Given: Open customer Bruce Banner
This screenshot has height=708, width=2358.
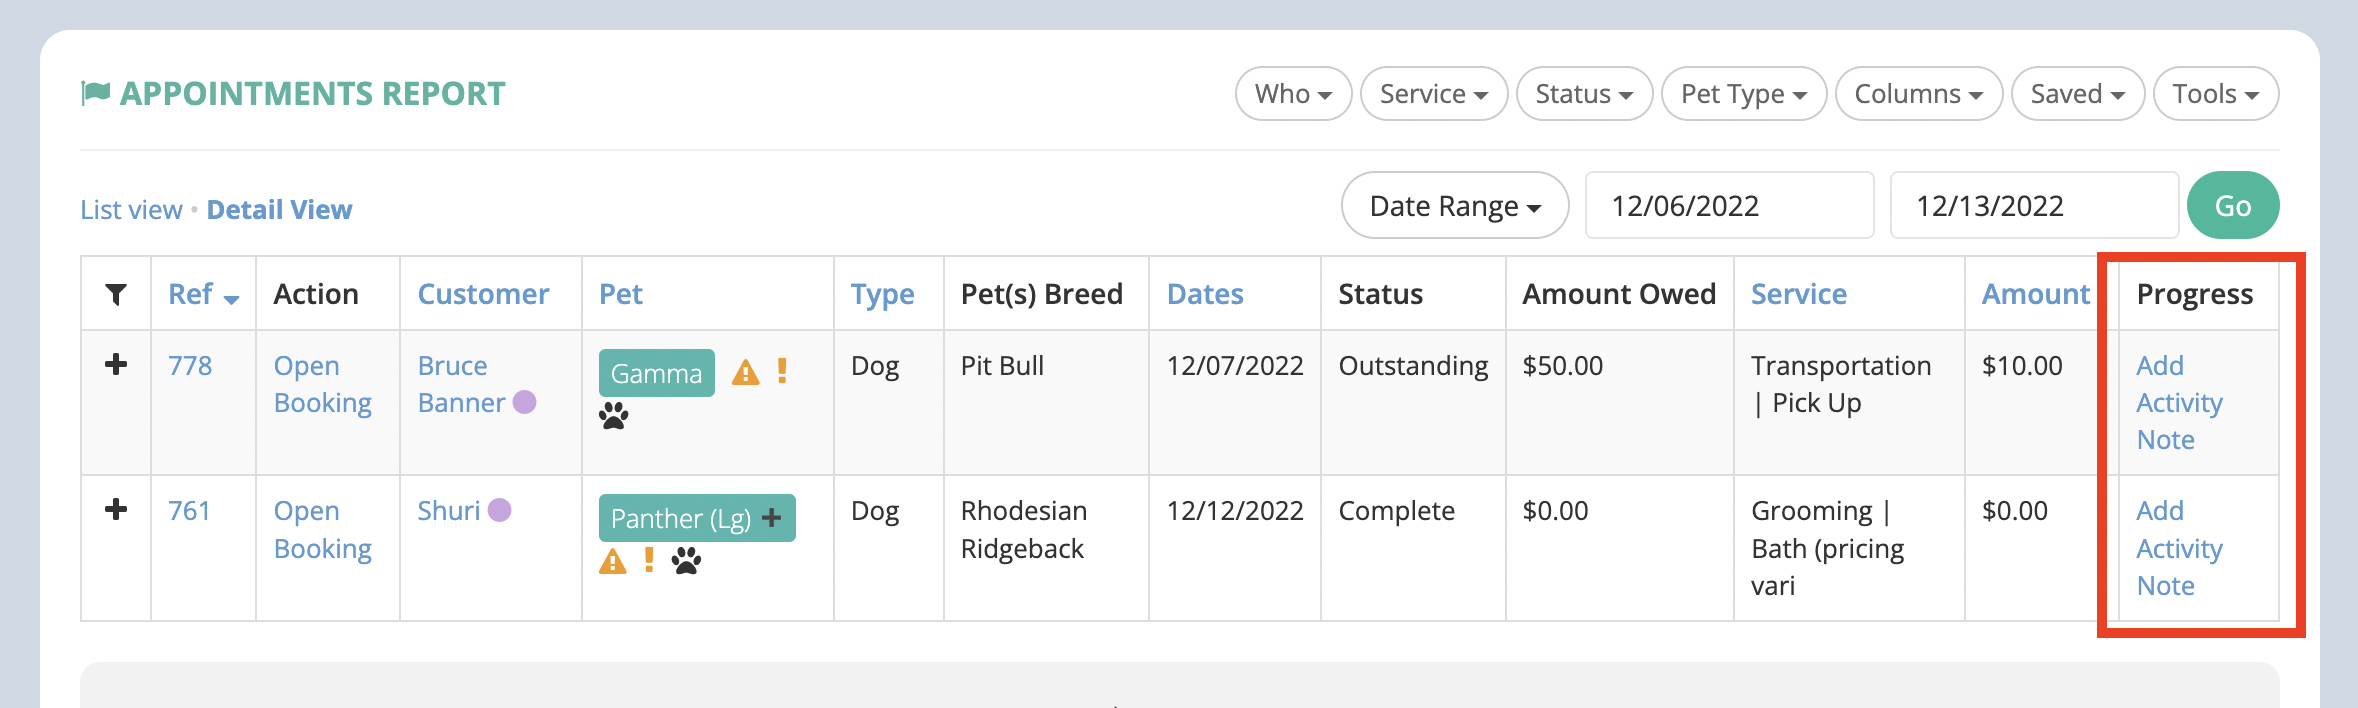Looking at the screenshot, I should [x=461, y=384].
